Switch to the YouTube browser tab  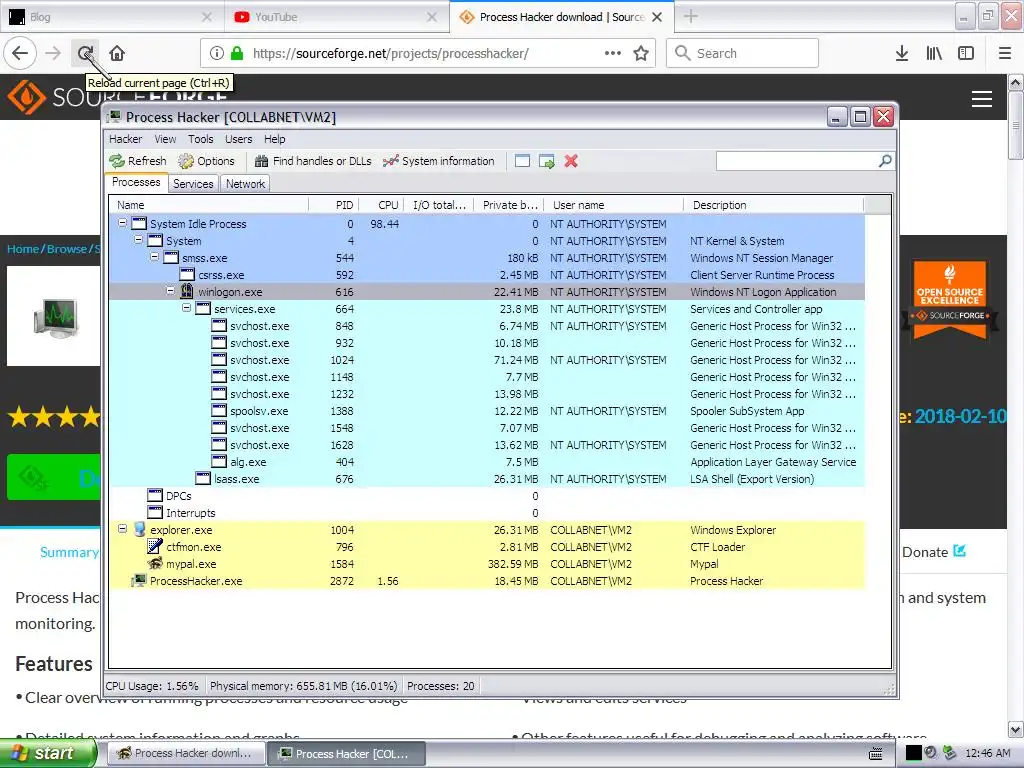(336, 17)
